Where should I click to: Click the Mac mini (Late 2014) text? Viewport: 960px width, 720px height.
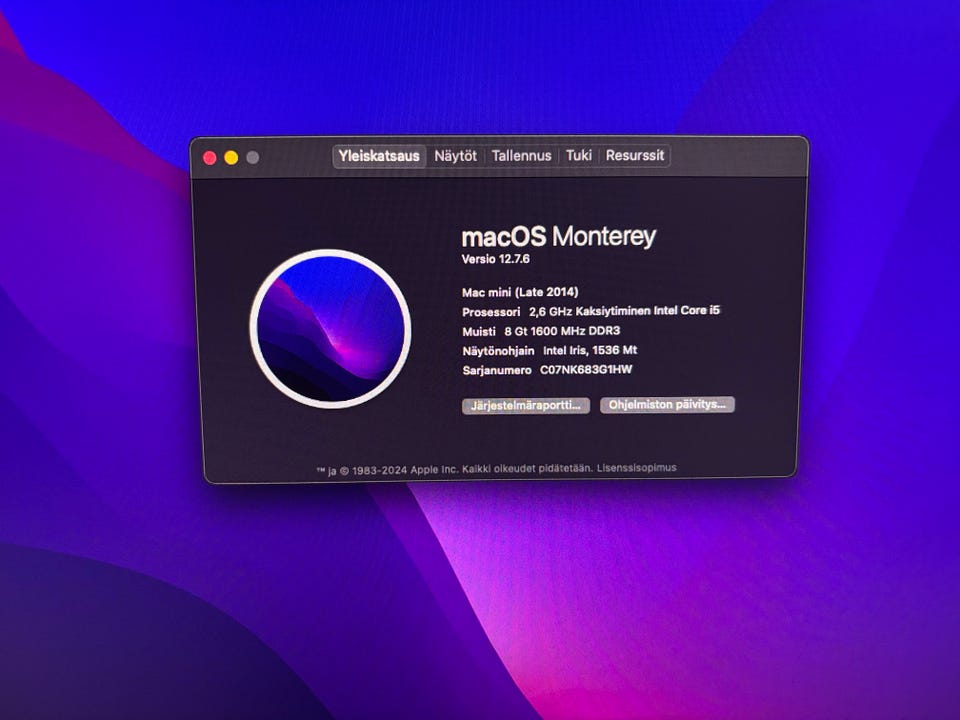pos(520,292)
